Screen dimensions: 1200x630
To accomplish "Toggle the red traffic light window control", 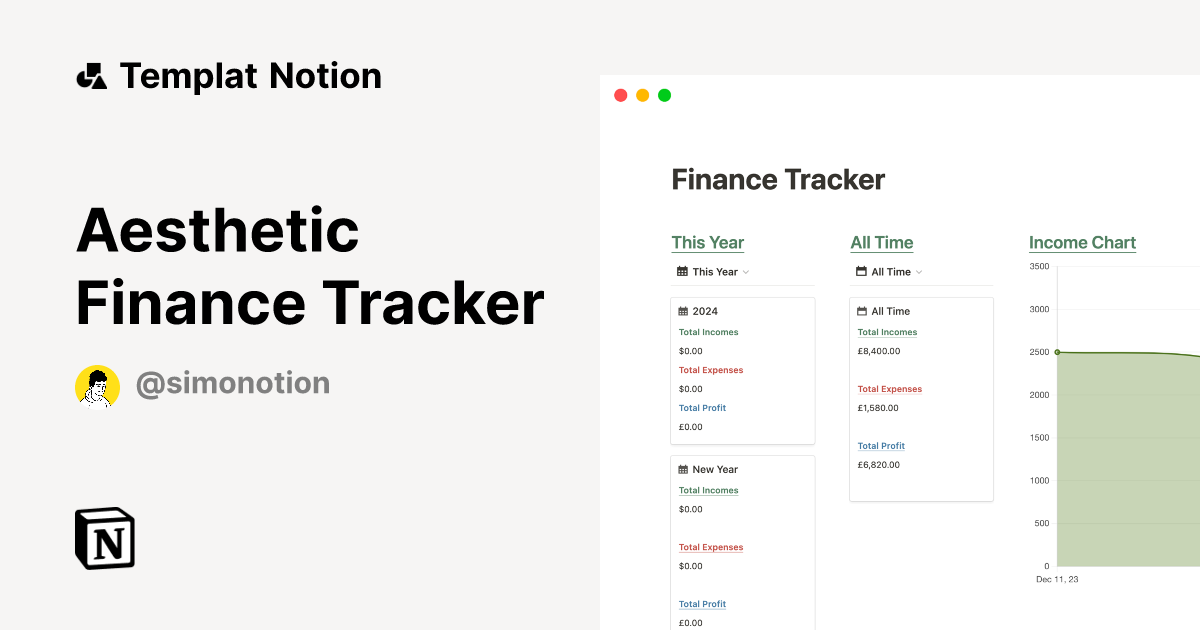I will pos(620,94).
